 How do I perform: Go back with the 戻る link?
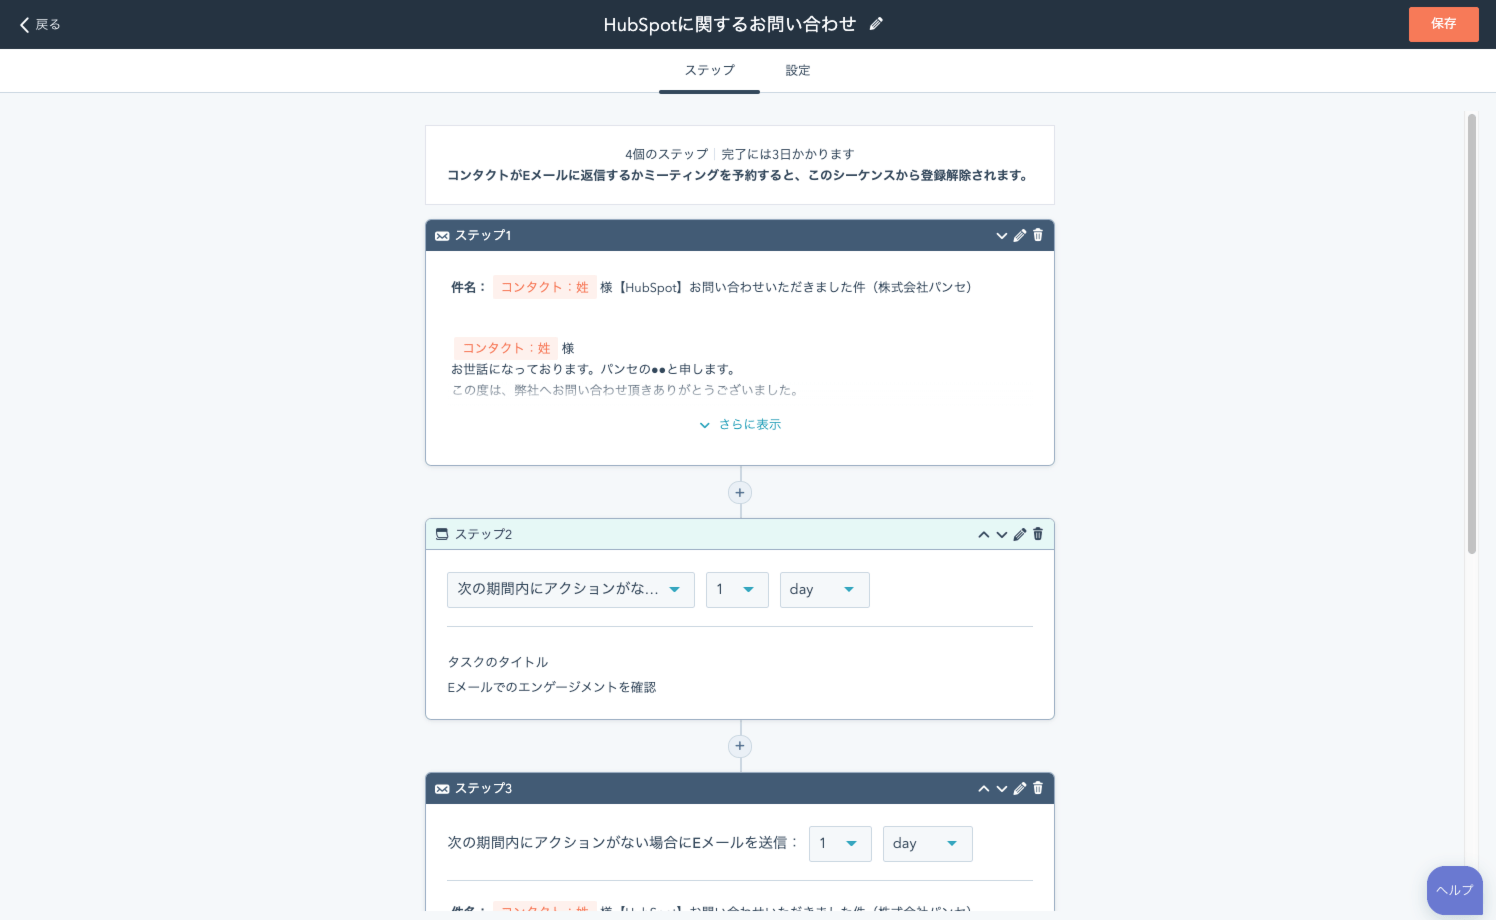(x=40, y=25)
